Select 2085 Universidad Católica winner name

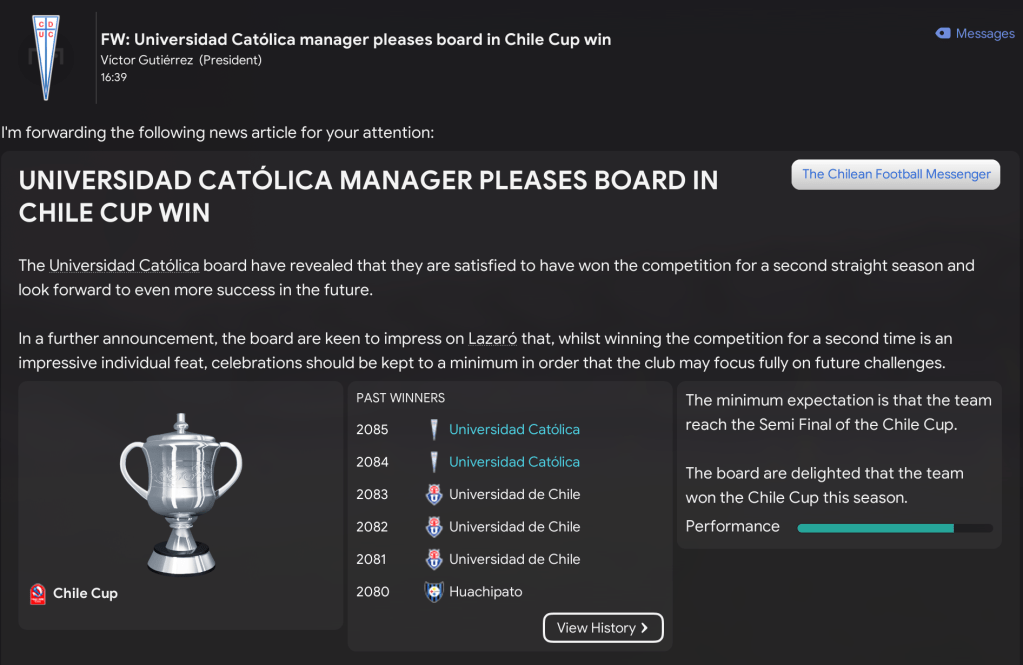514,430
